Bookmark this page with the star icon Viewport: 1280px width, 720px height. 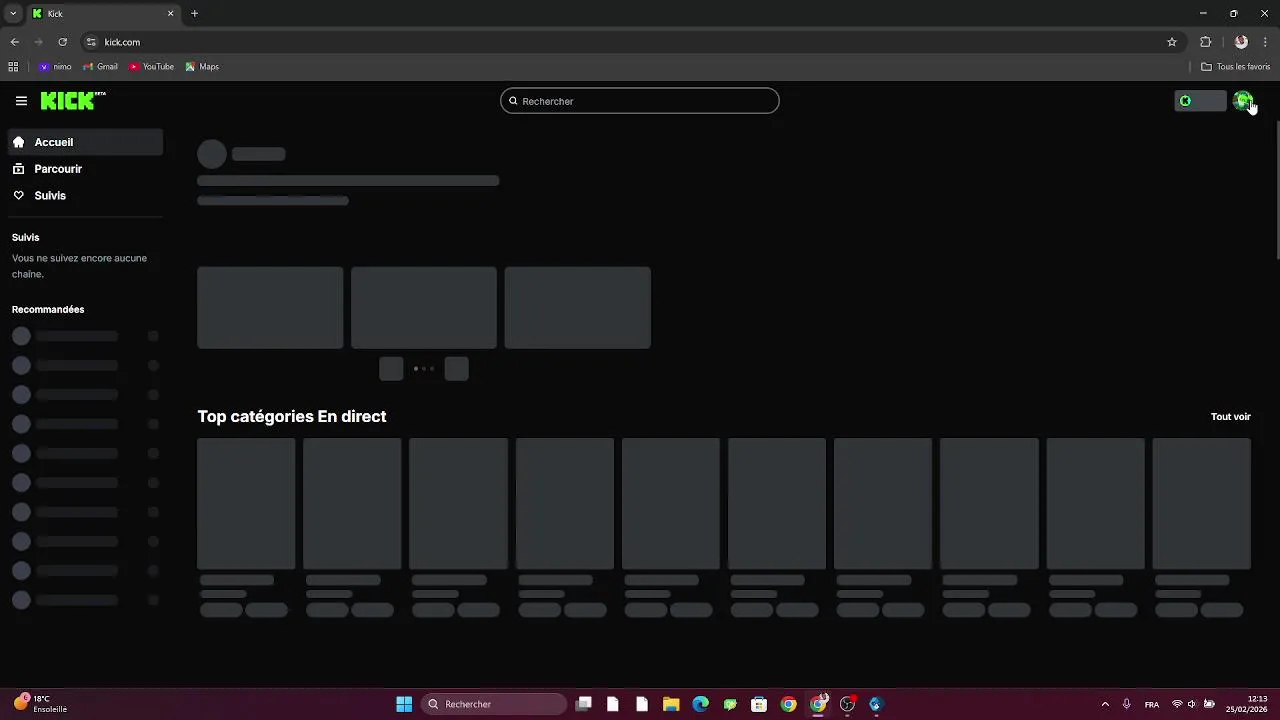[1172, 42]
